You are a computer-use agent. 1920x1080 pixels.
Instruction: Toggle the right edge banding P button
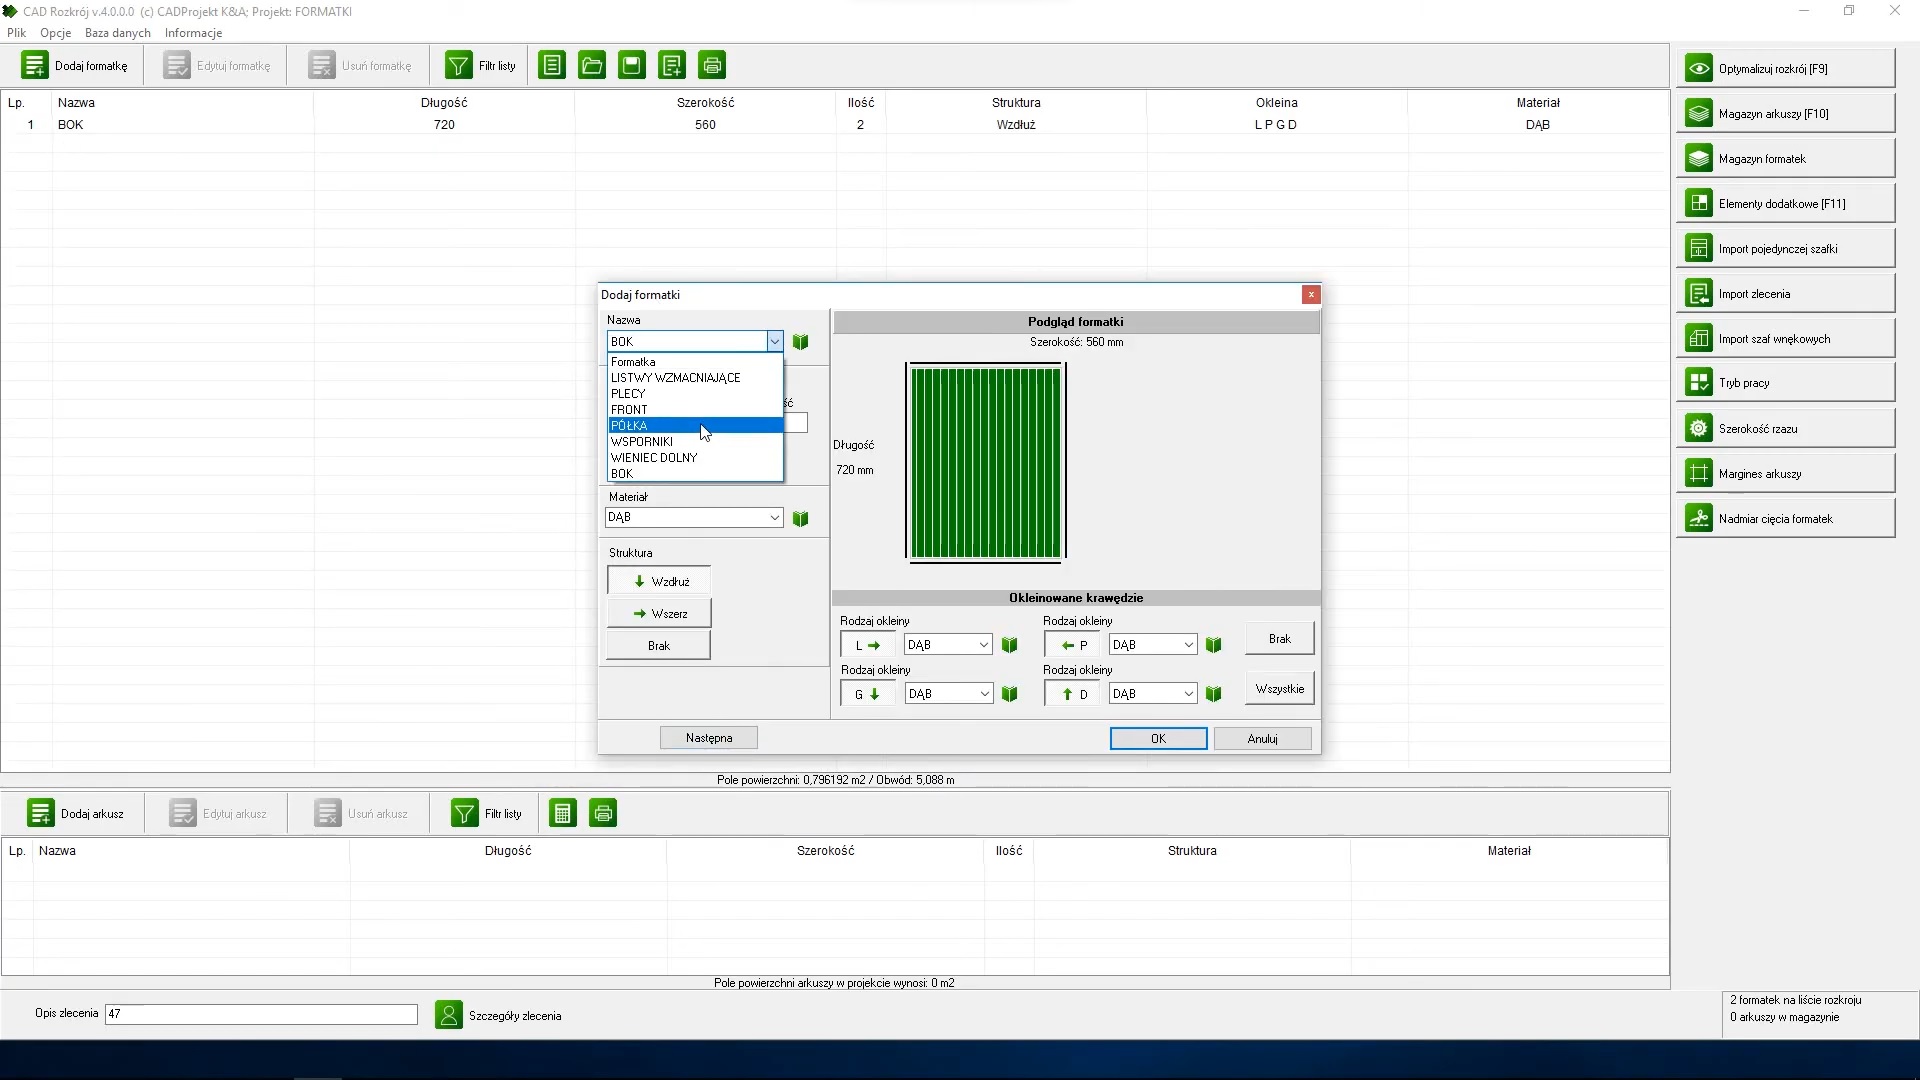click(x=1072, y=645)
